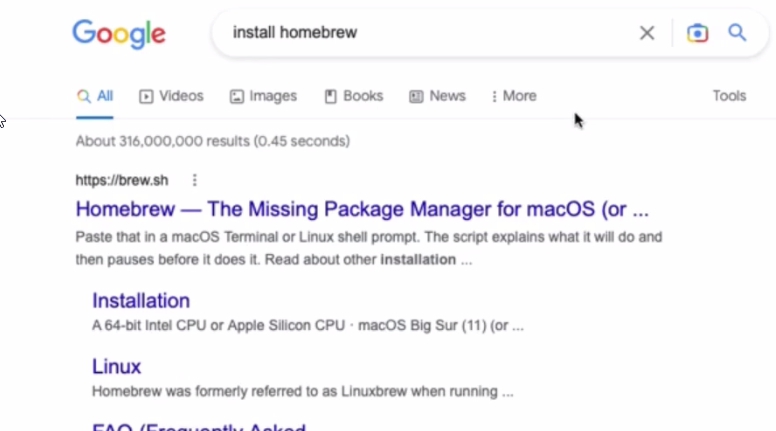The height and width of the screenshot is (431, 776).
Task: Click the Videos tab play icon
Action: [146, 96]
